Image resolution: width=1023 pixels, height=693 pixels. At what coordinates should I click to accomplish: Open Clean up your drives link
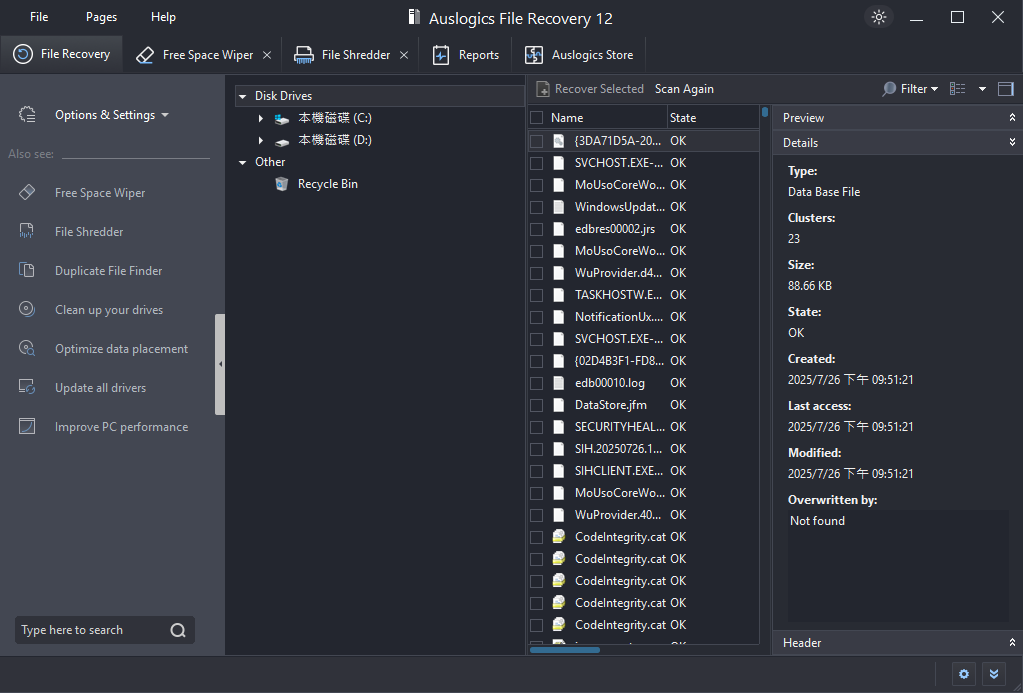[x=109, y=309]
